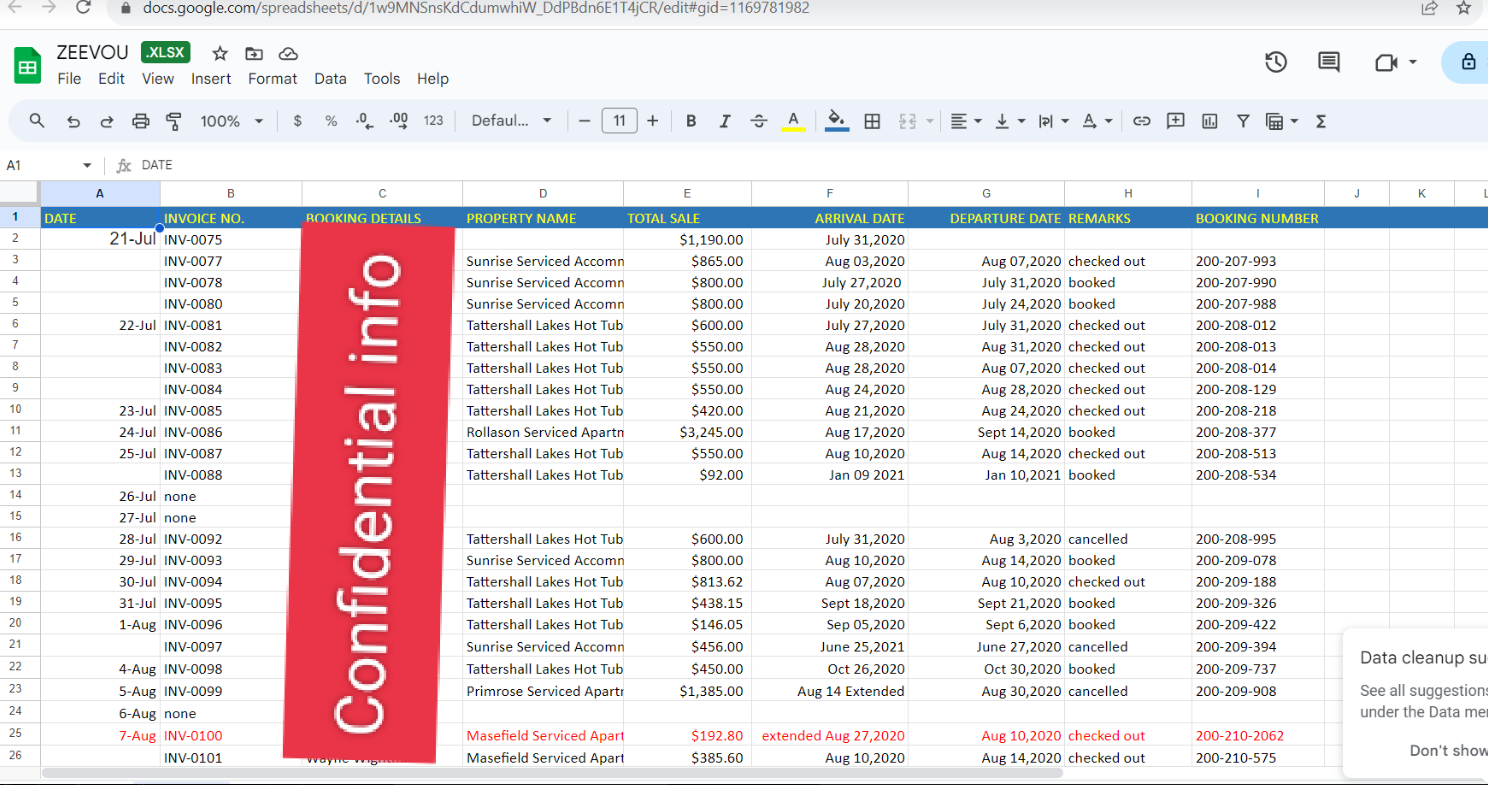This screenshot has width=1488, height=785.
Task: Click the fill color paint bucket
Action: pos(837,121)
